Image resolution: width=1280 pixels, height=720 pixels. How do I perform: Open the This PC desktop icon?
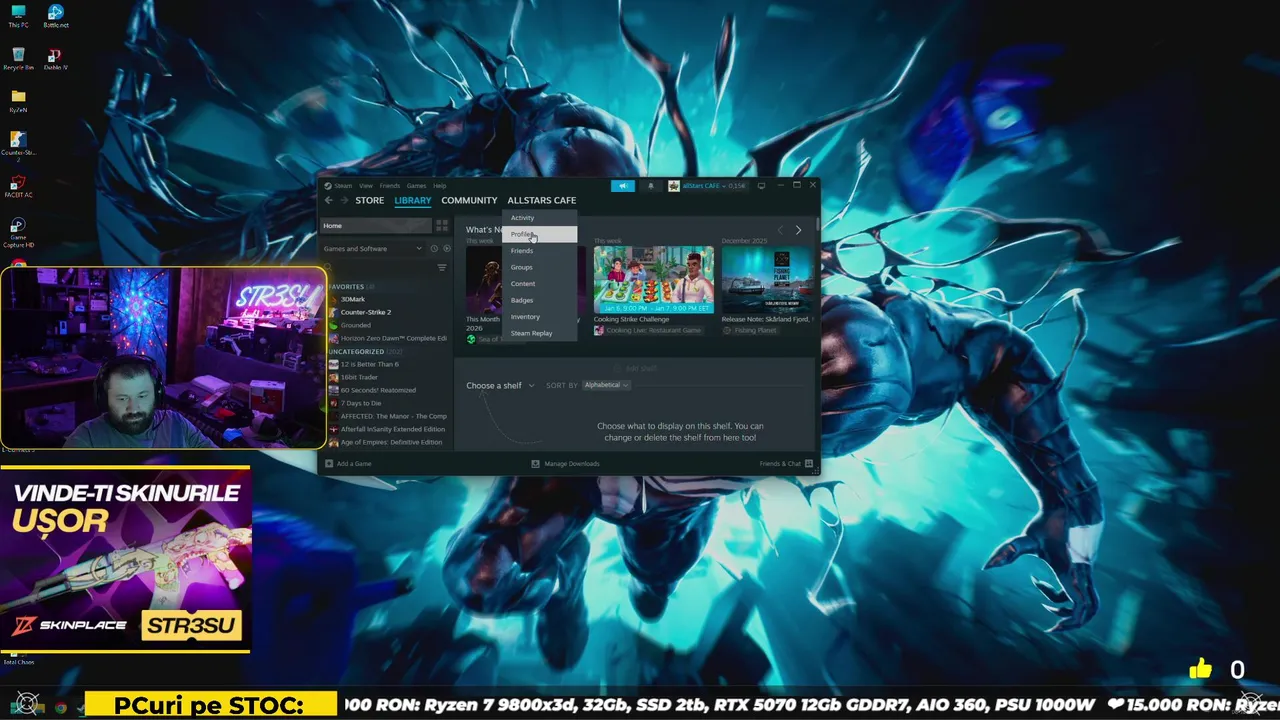(18, 17)
